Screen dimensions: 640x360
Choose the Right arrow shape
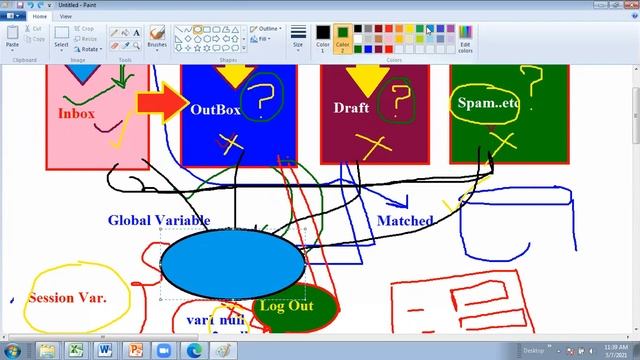216,39
